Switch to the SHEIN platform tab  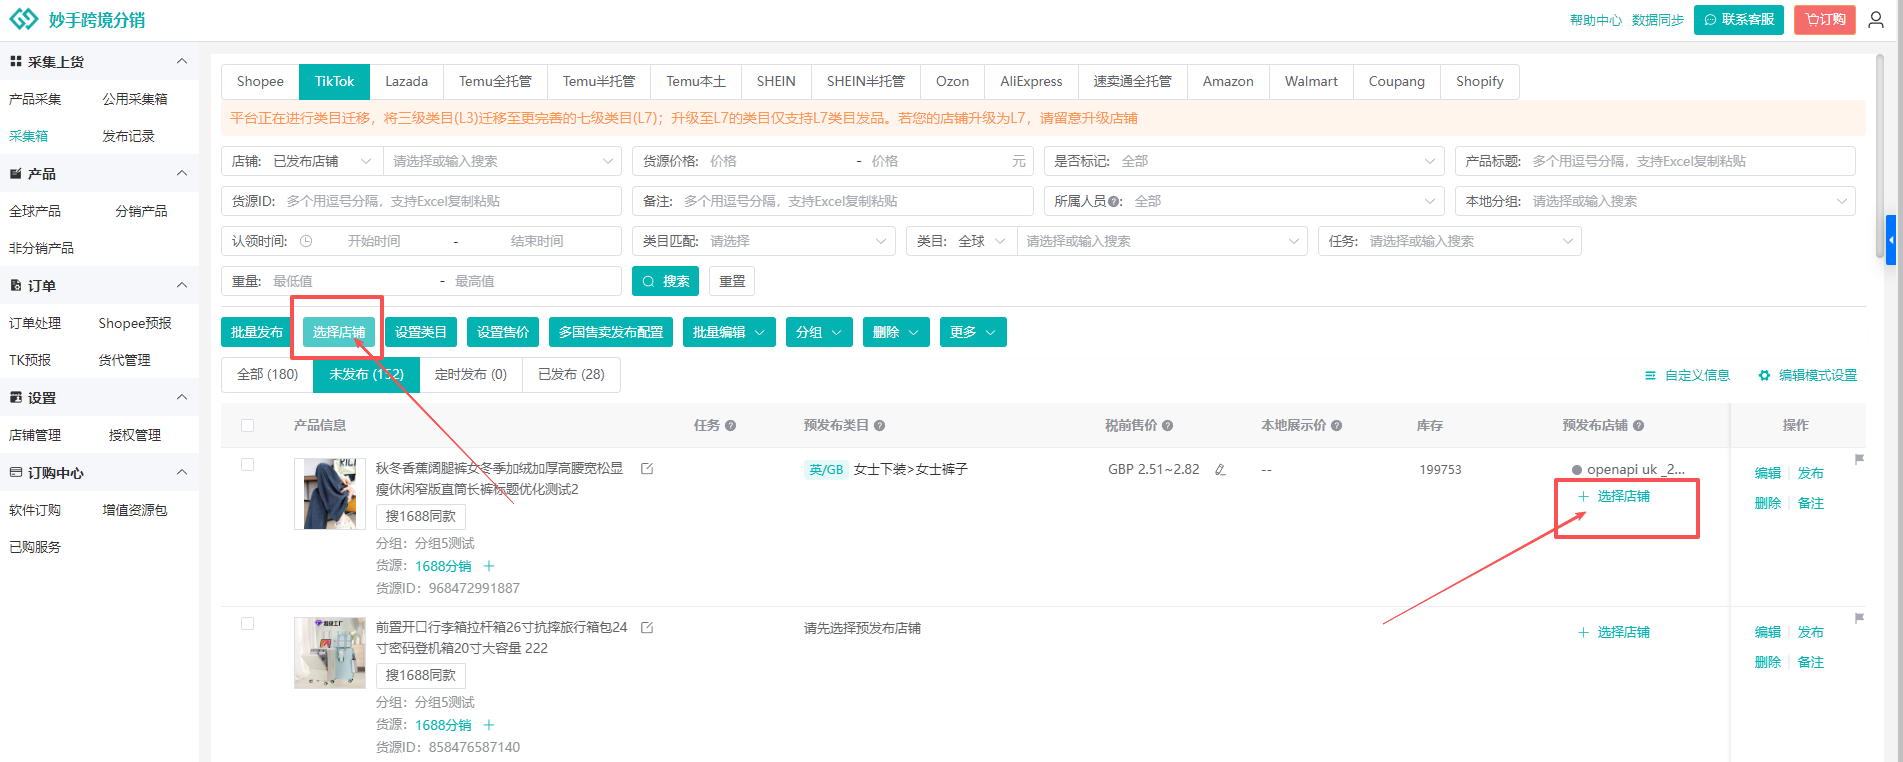coord(776,81)
